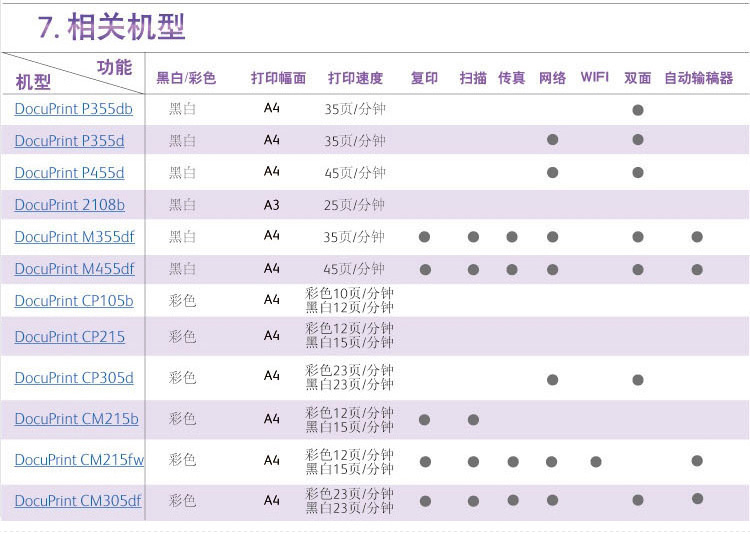Click the 机型 header label
This screenshot has height=542, width=750.
33,82
